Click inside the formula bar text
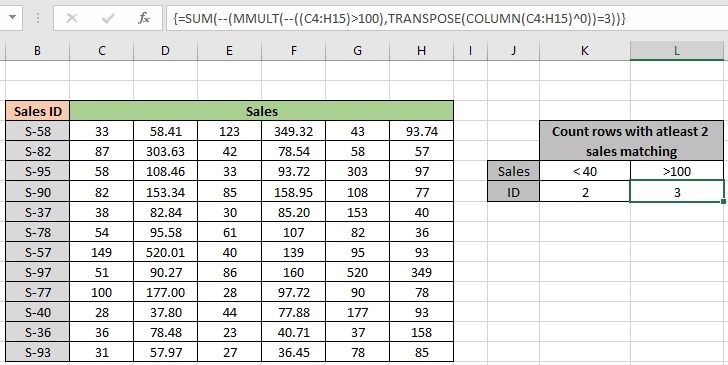The image size is (728, 365). (447, 19)
